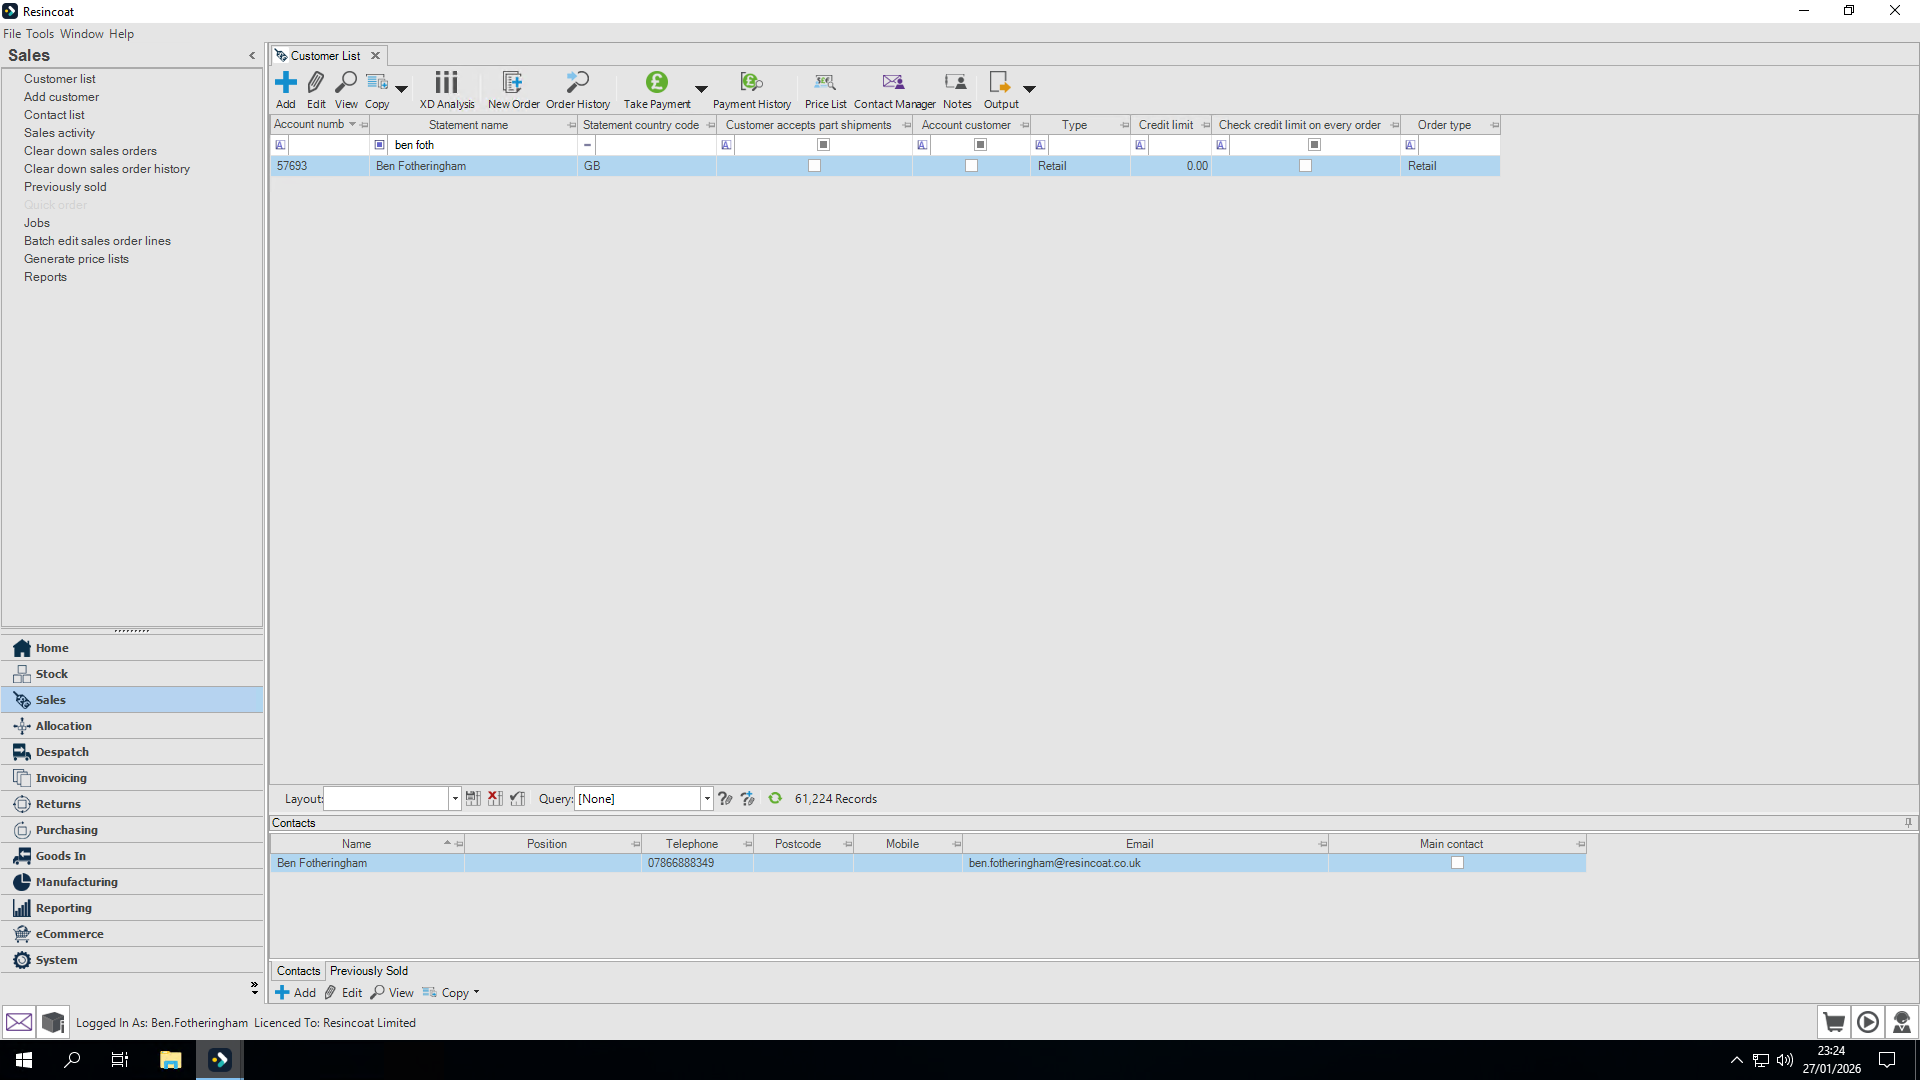Open Sales activity in sidebar

point(59,133)
